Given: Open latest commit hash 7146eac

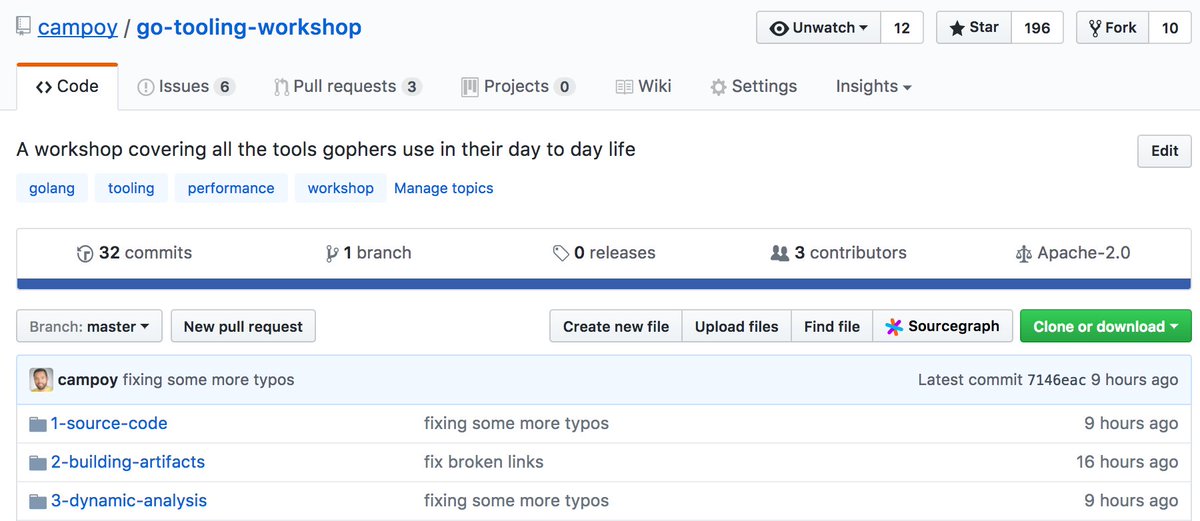Looking at the screenshot, I should pyautogui.click(x=1059, y=380).
